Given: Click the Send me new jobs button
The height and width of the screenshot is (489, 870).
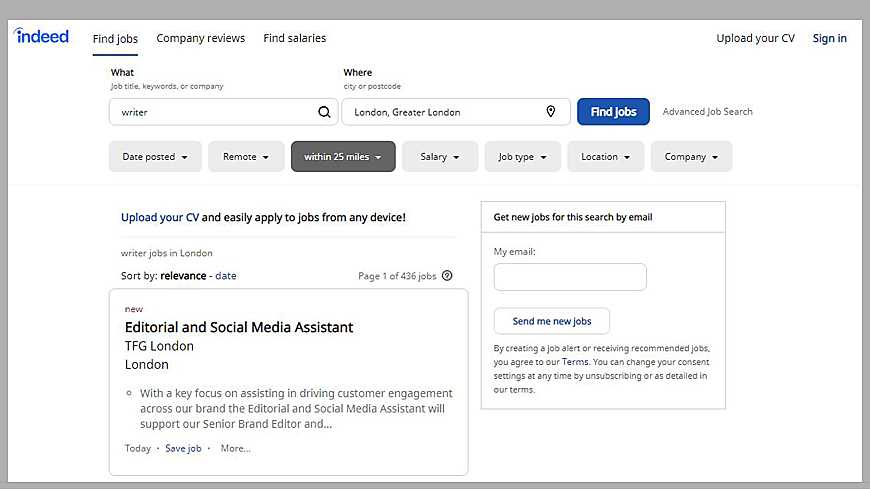Looking at the screenshot, I should point(552,321).
